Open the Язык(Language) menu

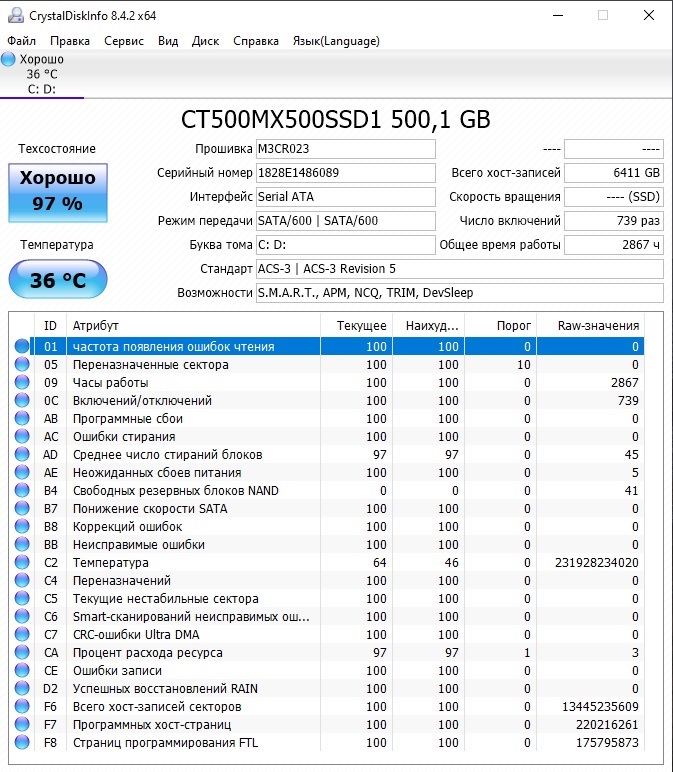[x=336, y=41]
